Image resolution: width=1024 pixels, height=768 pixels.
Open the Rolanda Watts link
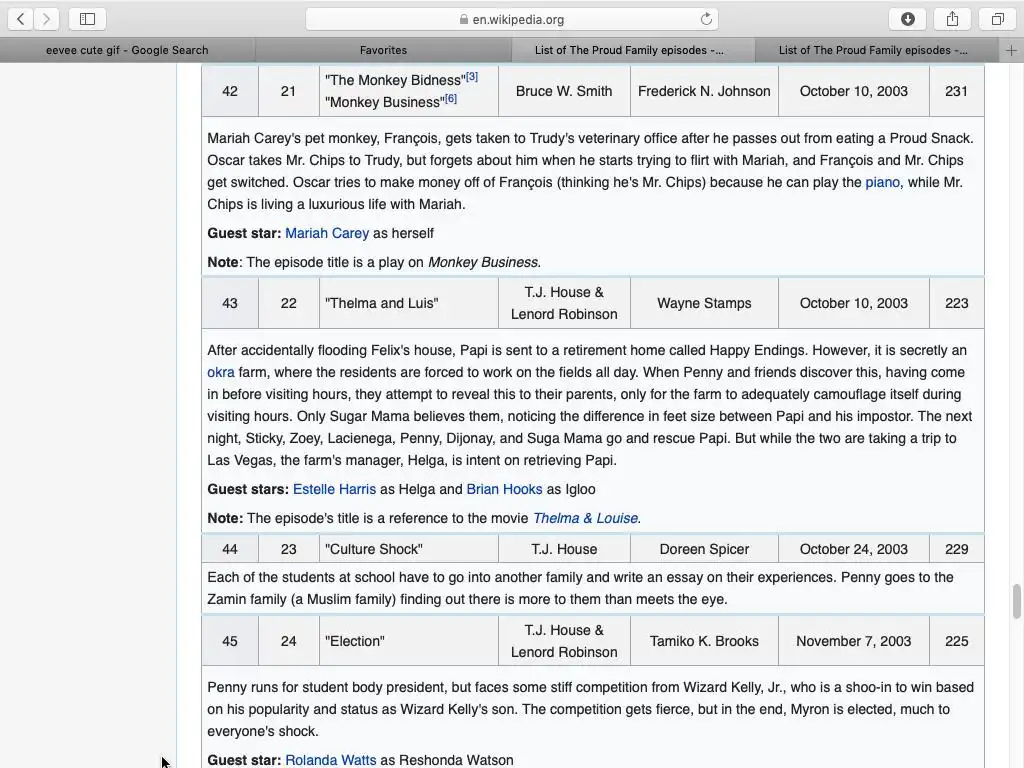[x=330, y=760]
